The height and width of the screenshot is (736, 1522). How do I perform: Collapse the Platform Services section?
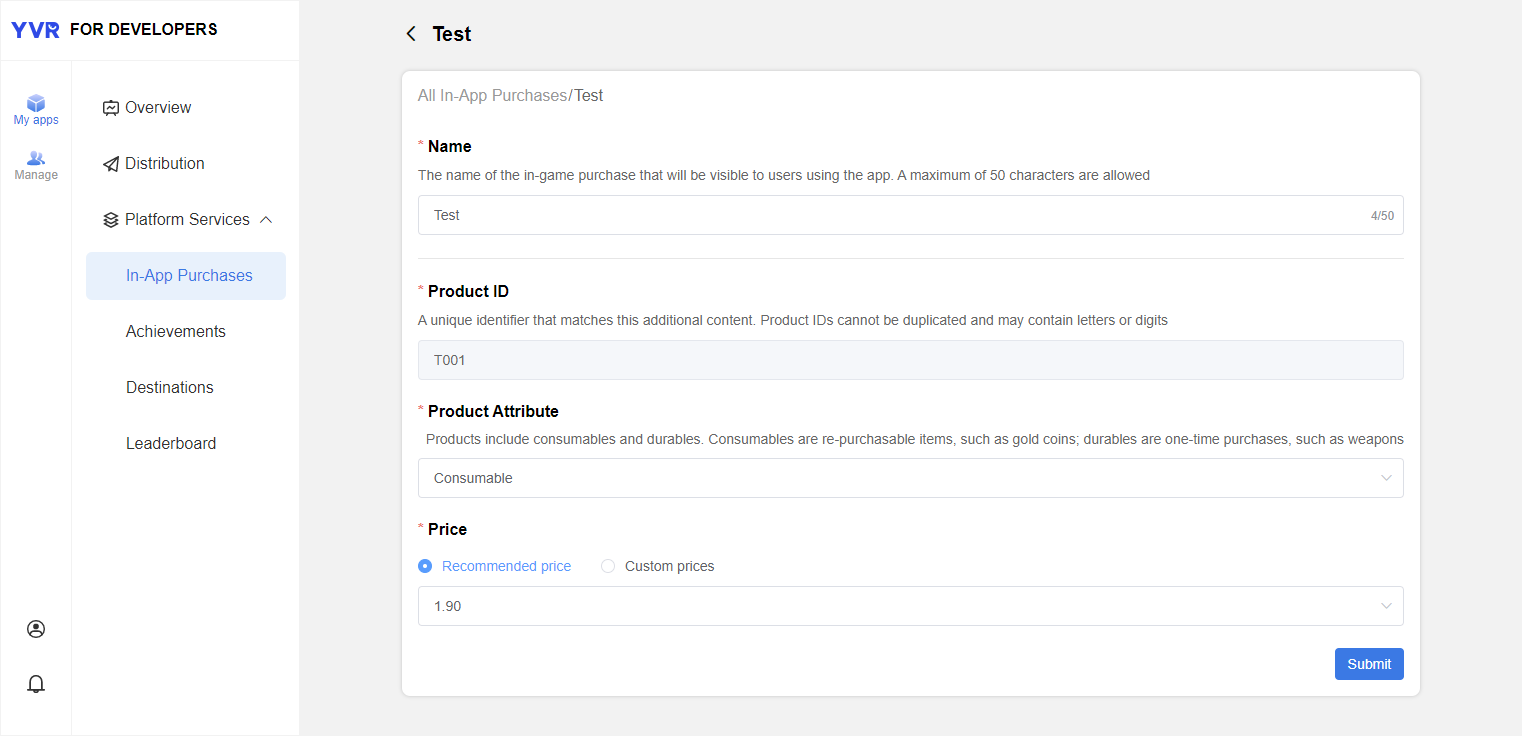tap(266, 220)
